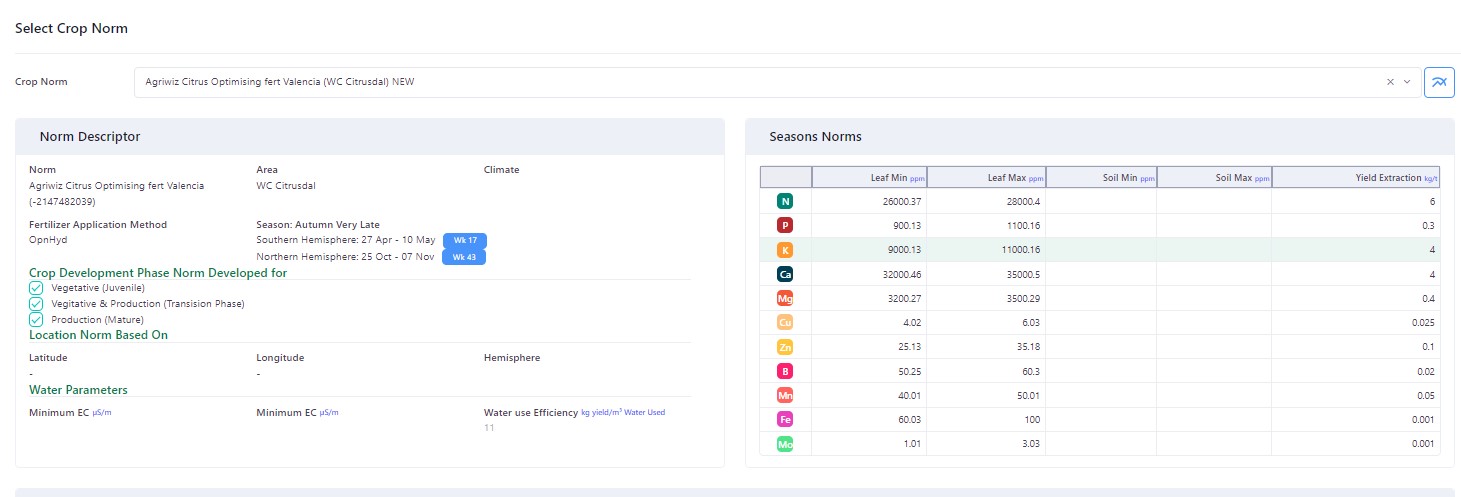Click the Soil Min column header
1461x497 pixels.
tap(1101, 177)
